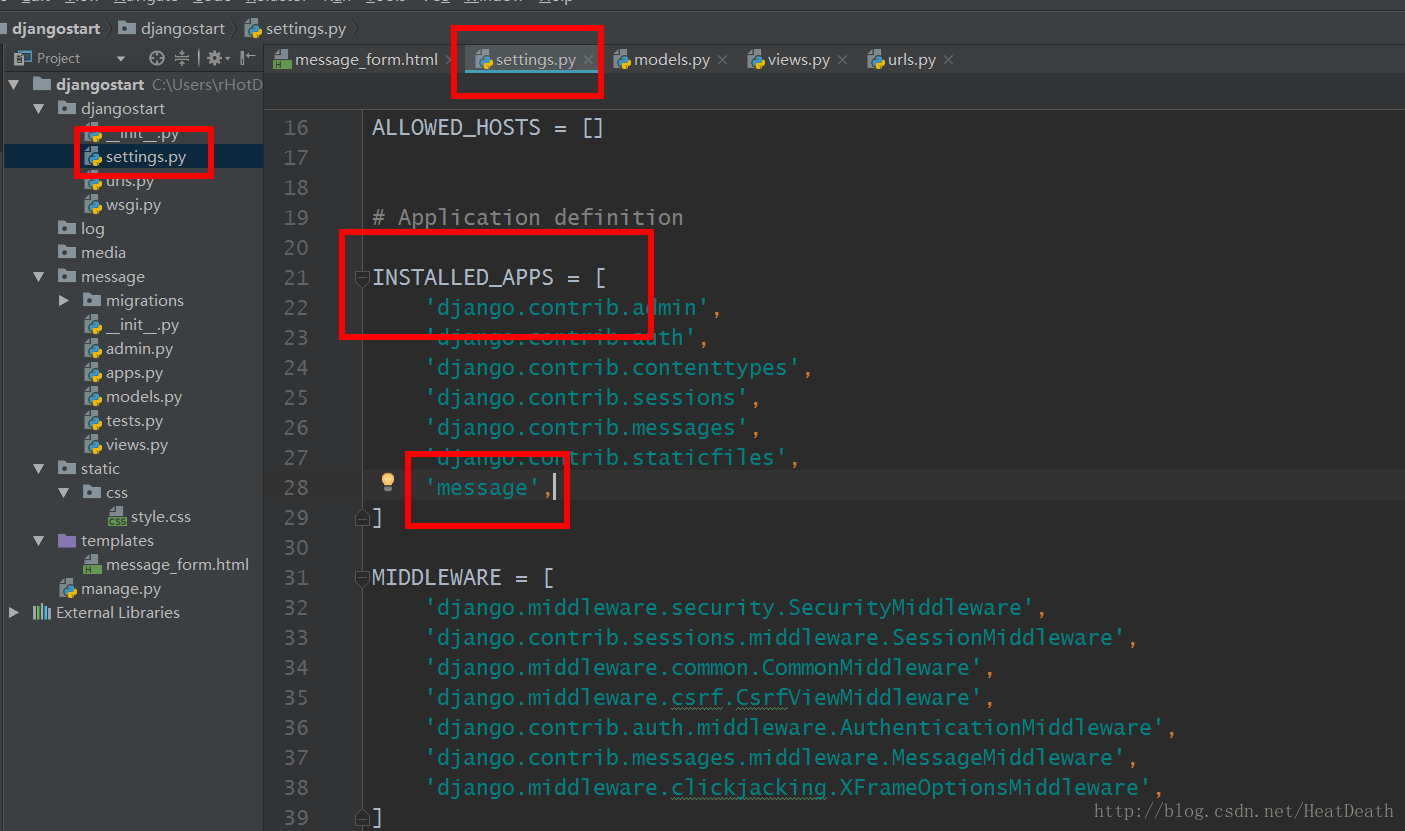
Task: Click 'django.contrib.sessions' on line 25
Action: (587, 397)
